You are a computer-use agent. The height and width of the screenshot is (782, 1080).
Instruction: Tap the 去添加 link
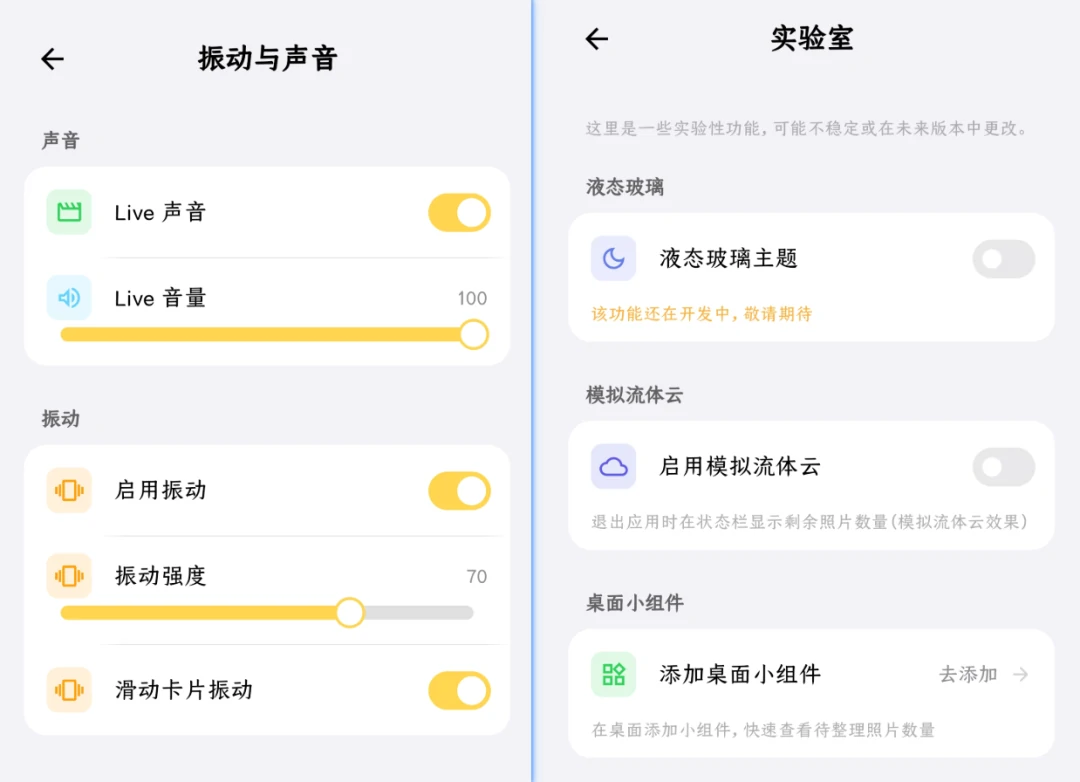click(968, 675)
